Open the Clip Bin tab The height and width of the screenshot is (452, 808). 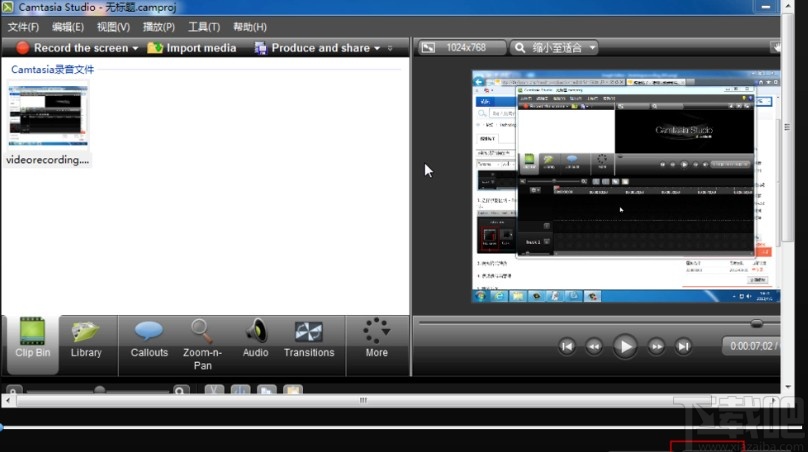[32, 345]
